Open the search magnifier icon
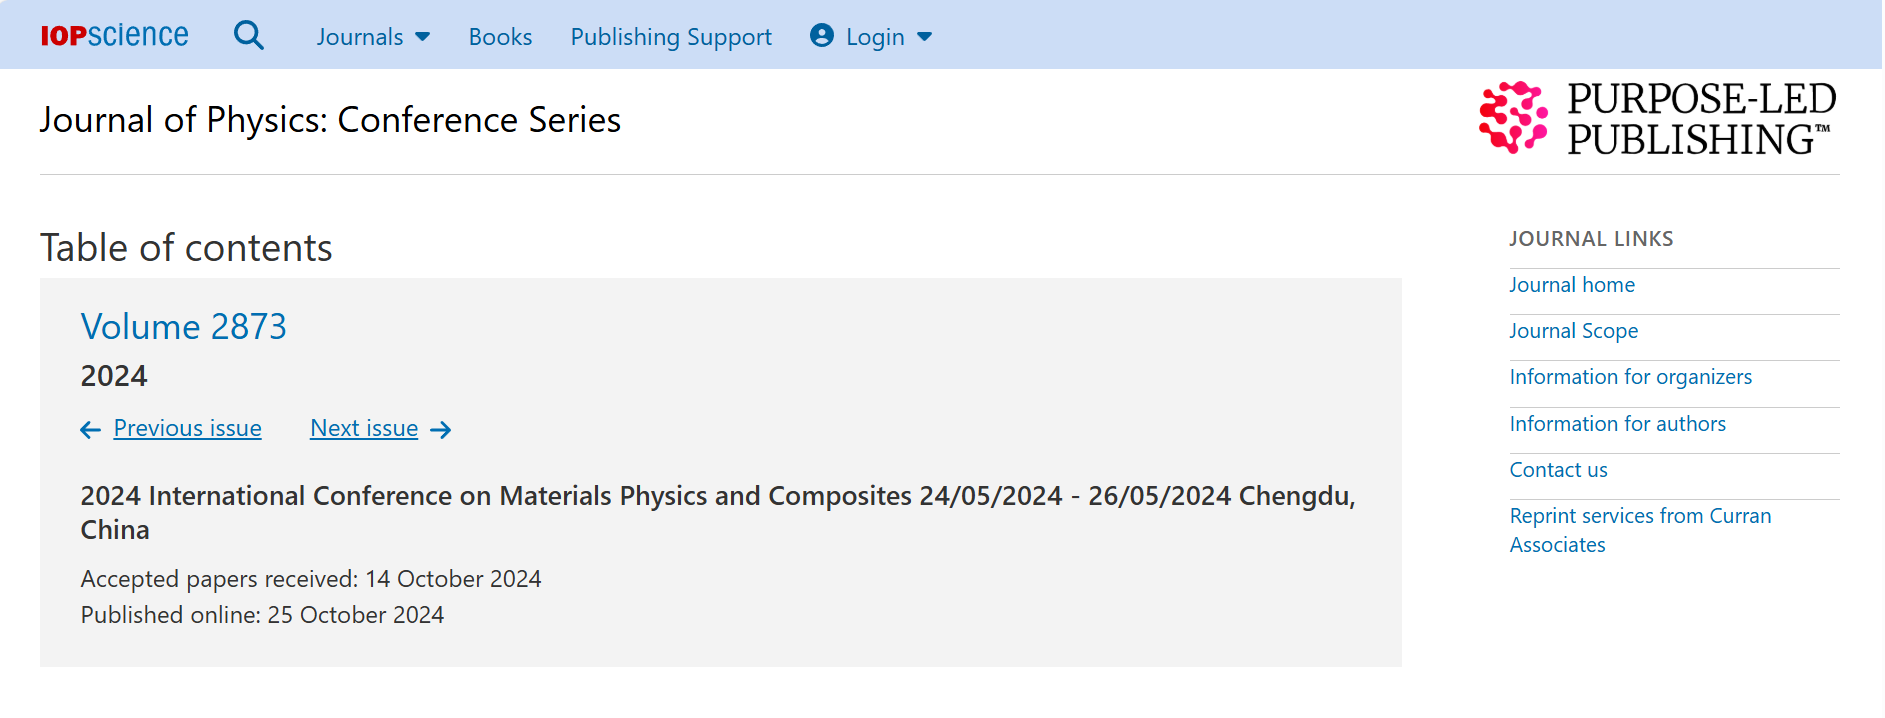The height and width of the screenshot is (718, 1885). click(x=249, y=36)
